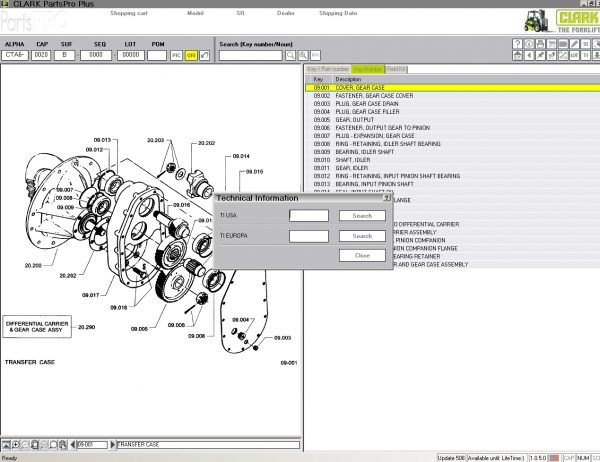Click the Pencil edit toolbar icon
The image size is (600, 462).
[x=574, y=44]
